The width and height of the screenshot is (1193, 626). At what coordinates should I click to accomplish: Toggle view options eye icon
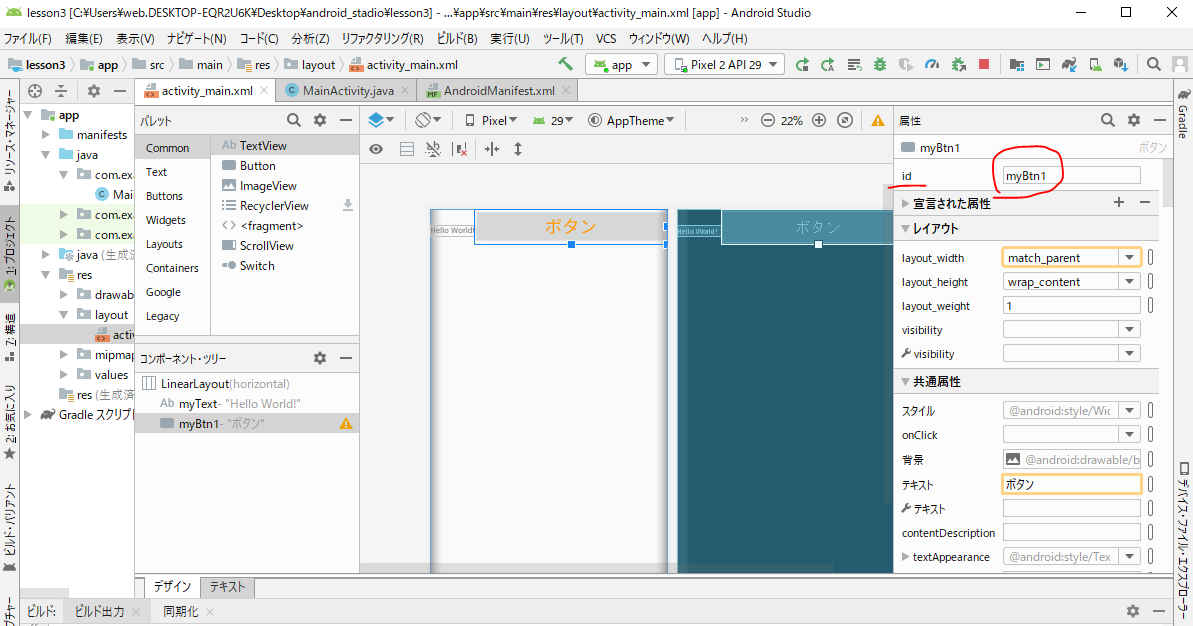pyautogui.click(x=376, y=149)
